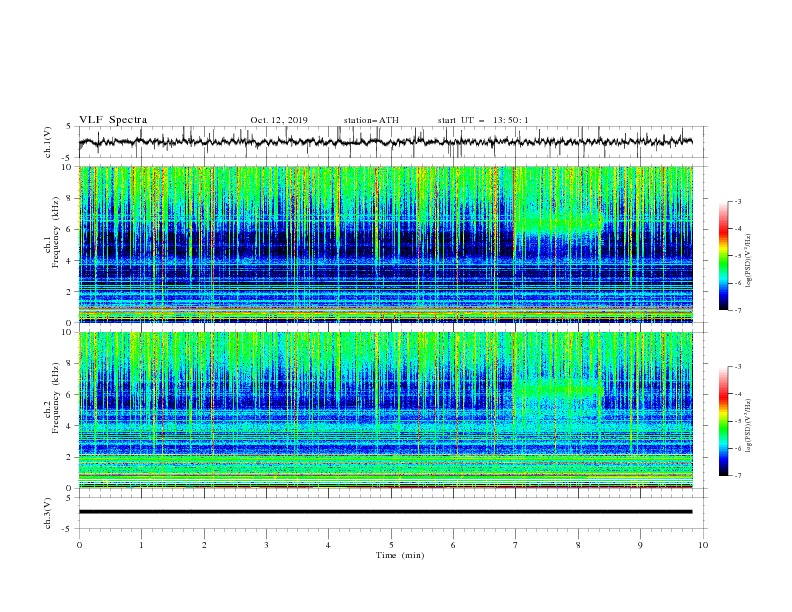Image resolution: width=792 pixels, height=612 pixels.
Task: Select the ch.2 "Frequency (kHz)" axis label
Action: (56, 399)
